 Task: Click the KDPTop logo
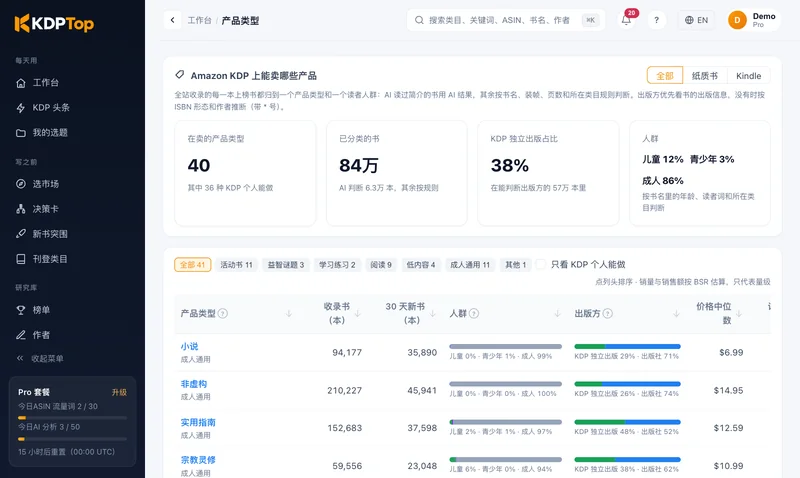click(54, 23)
